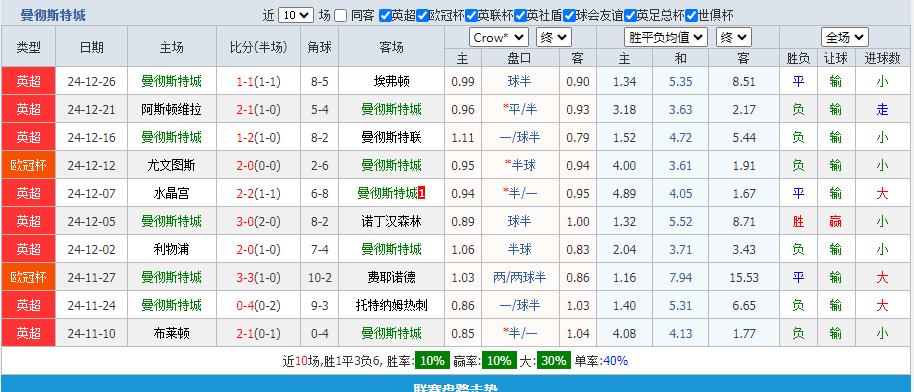Click the date 24-12-05

click(92, 222)
